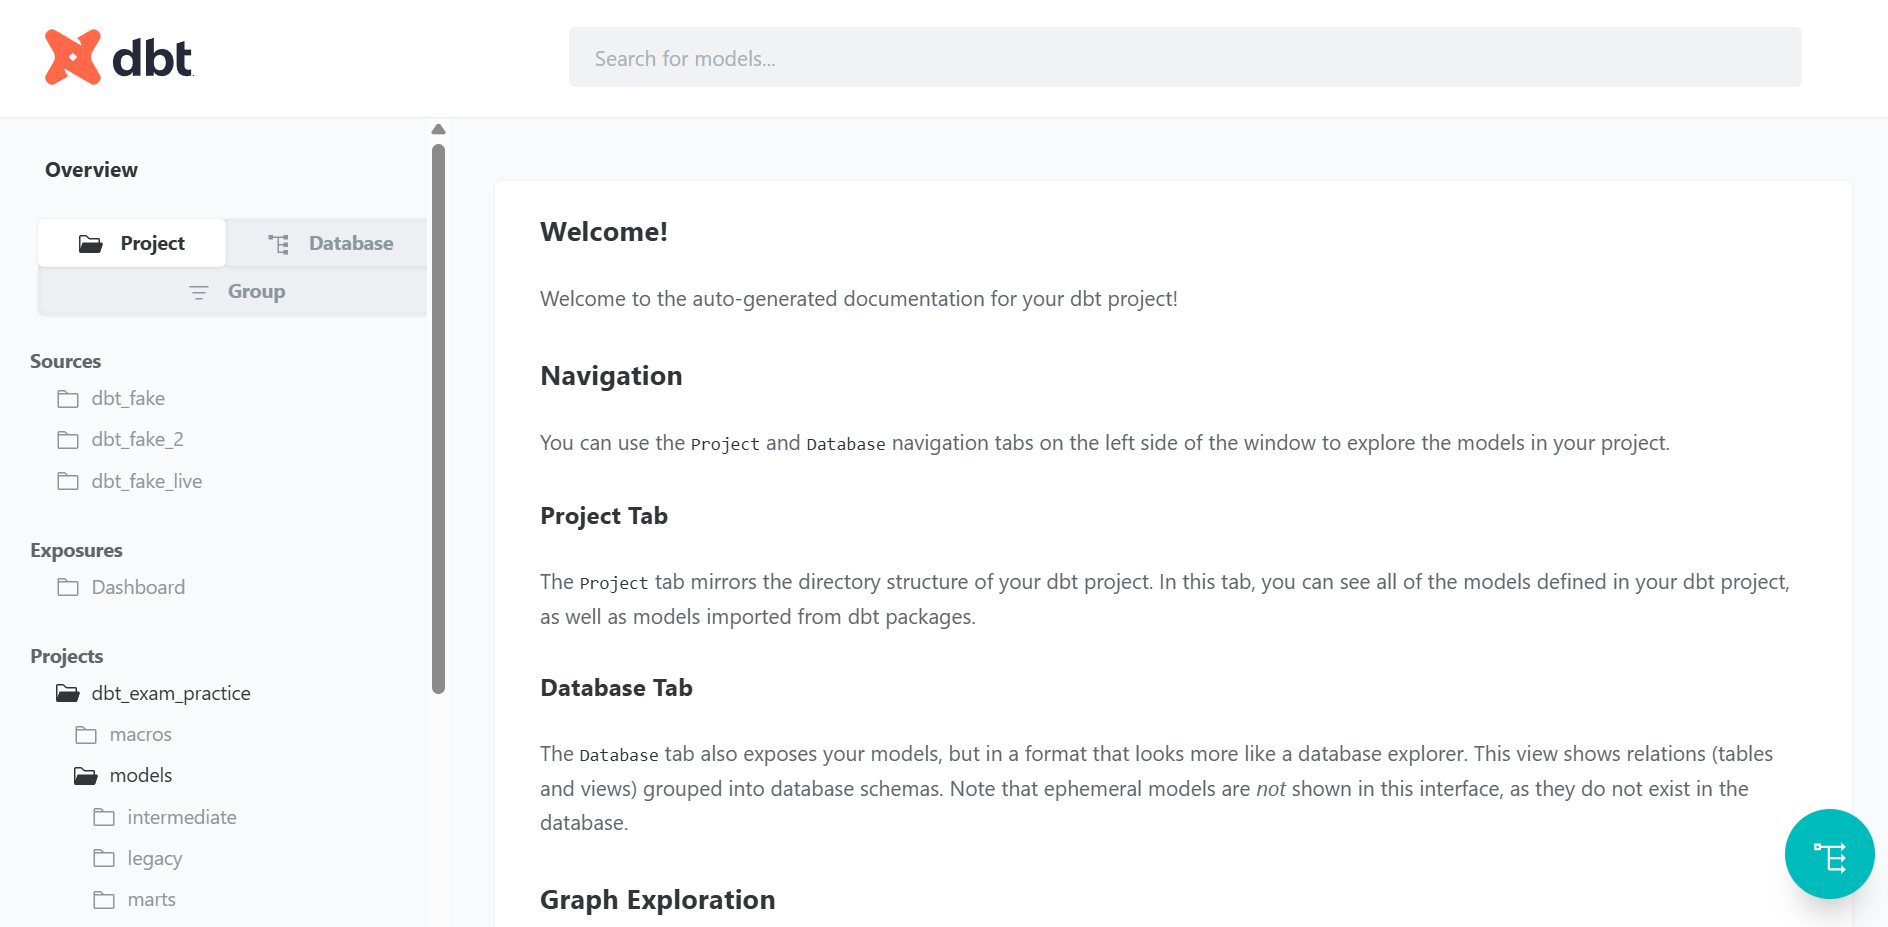Expand the dbt_fake_2 source

click(x=137, y=439)
